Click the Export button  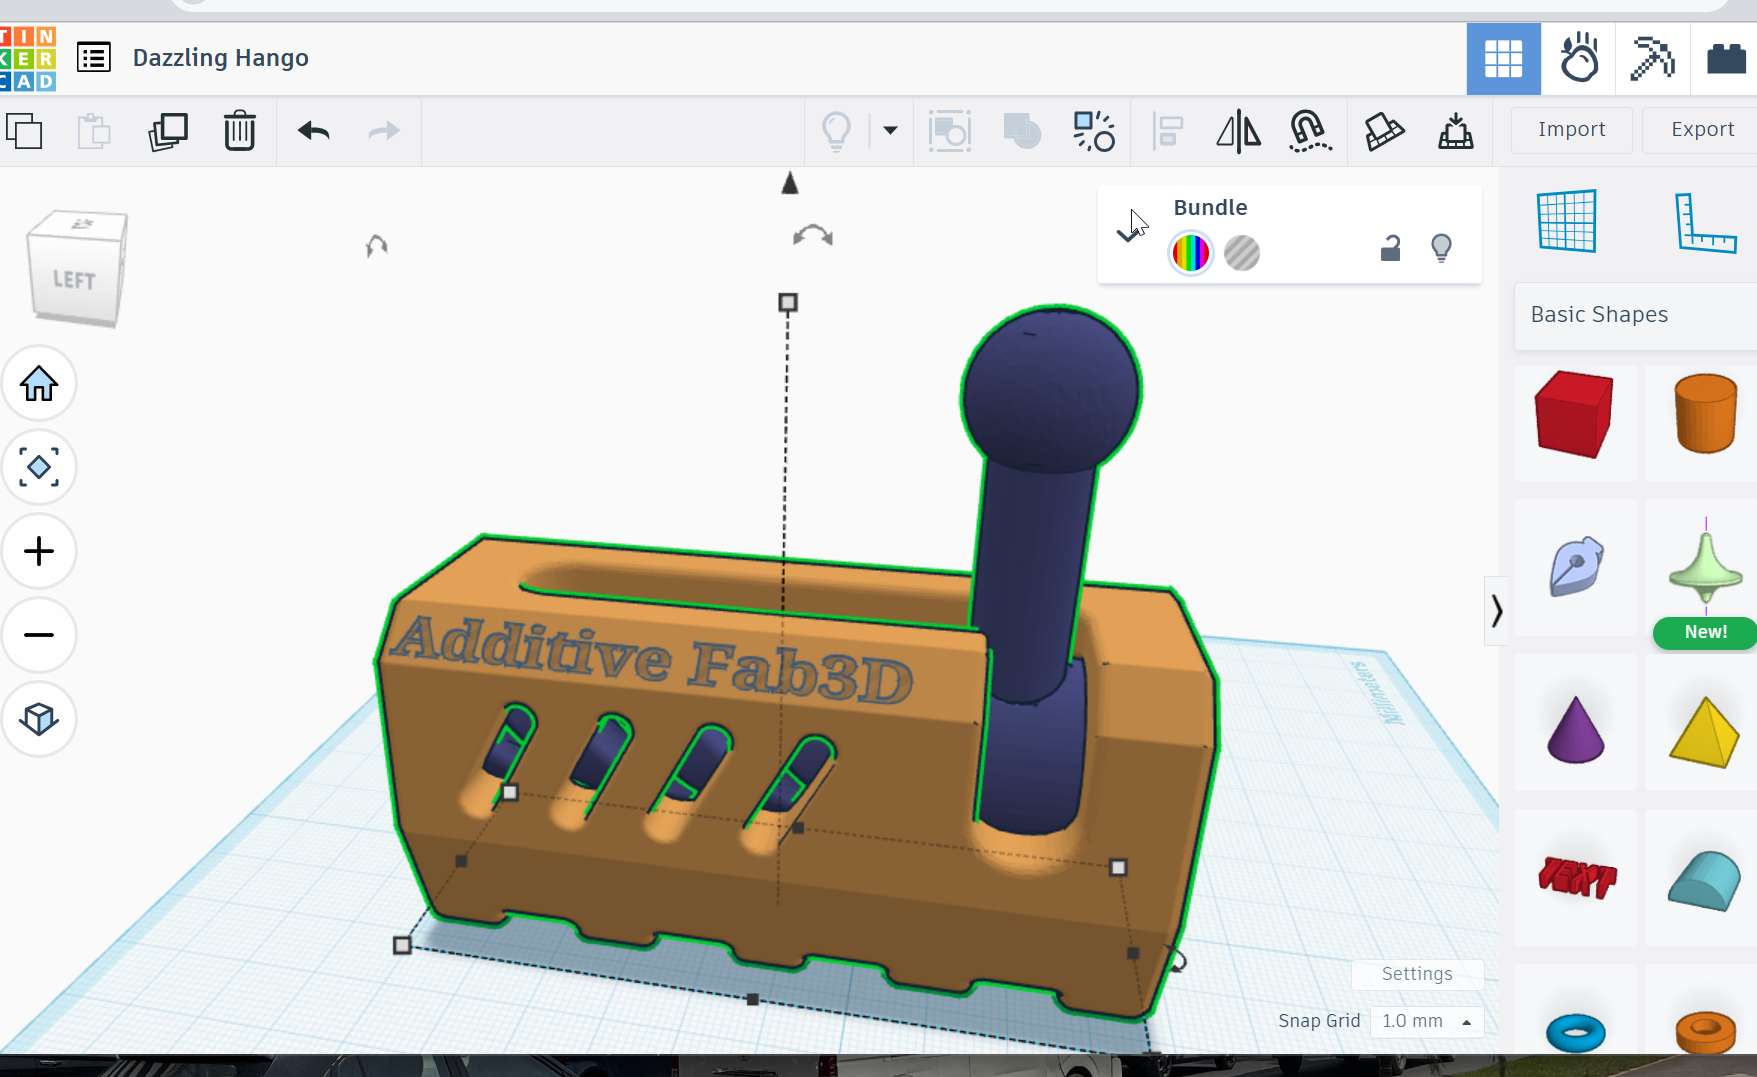1702,129
